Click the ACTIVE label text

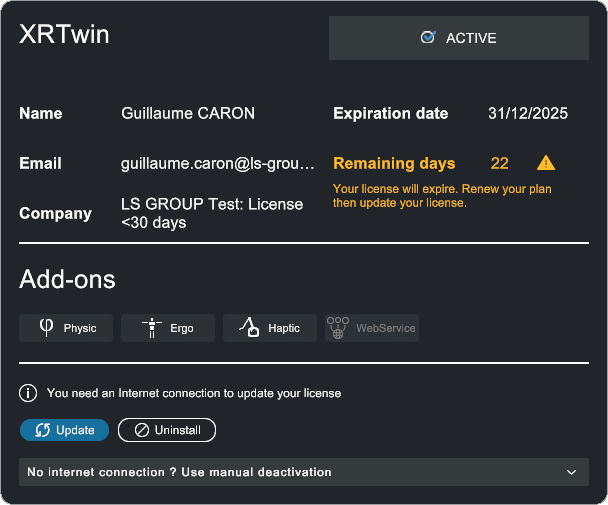pos(471,38)
